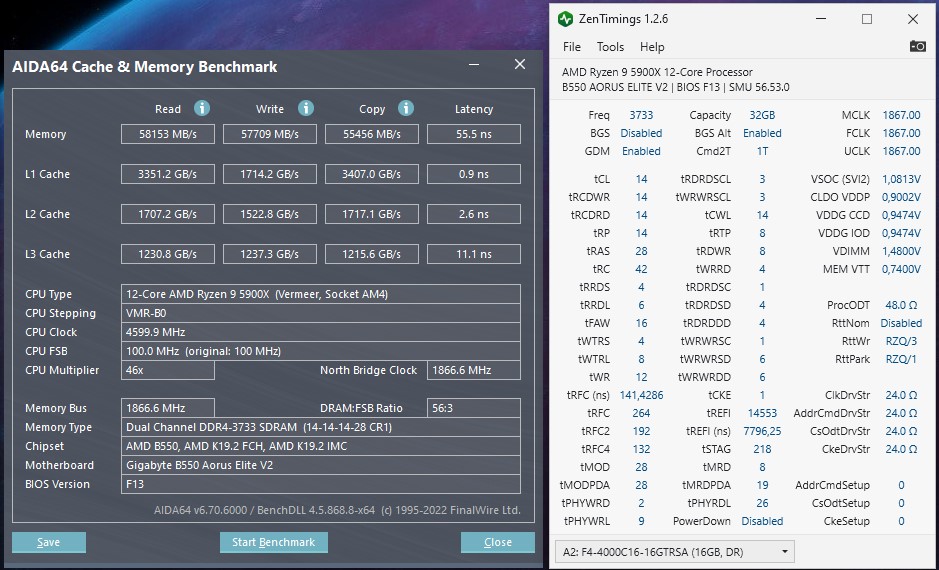Click the Copy info icon
The height and width of the screenshot is (570, 939).
pos(406,108)
